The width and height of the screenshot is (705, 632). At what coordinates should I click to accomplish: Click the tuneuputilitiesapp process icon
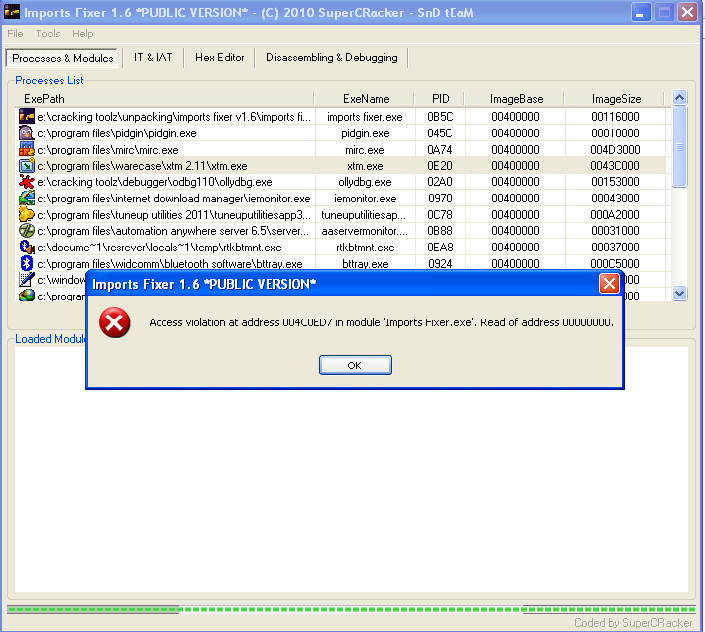click(x=27, y=214)
